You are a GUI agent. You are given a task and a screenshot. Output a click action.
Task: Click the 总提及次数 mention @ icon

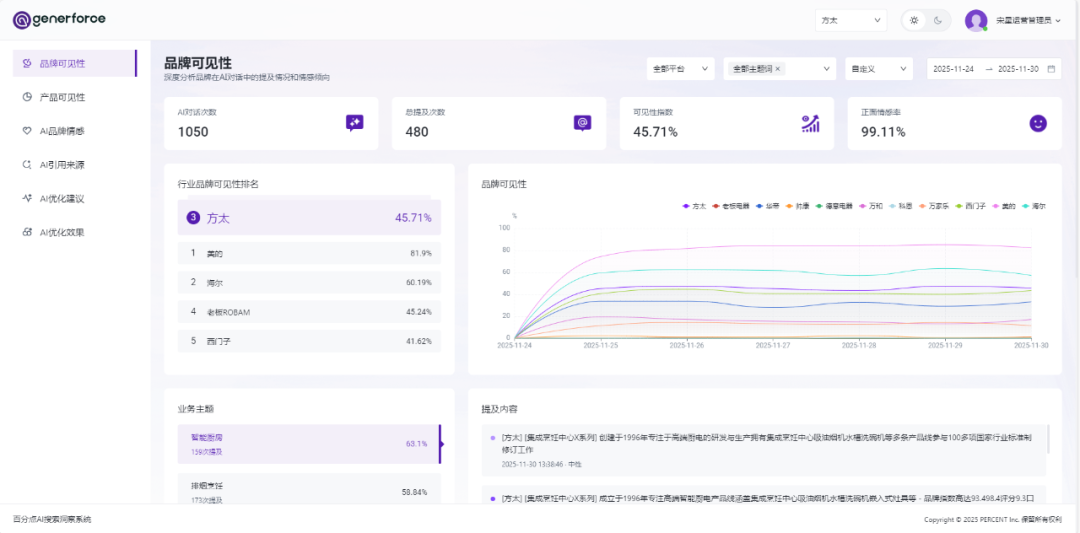point(582,123)
